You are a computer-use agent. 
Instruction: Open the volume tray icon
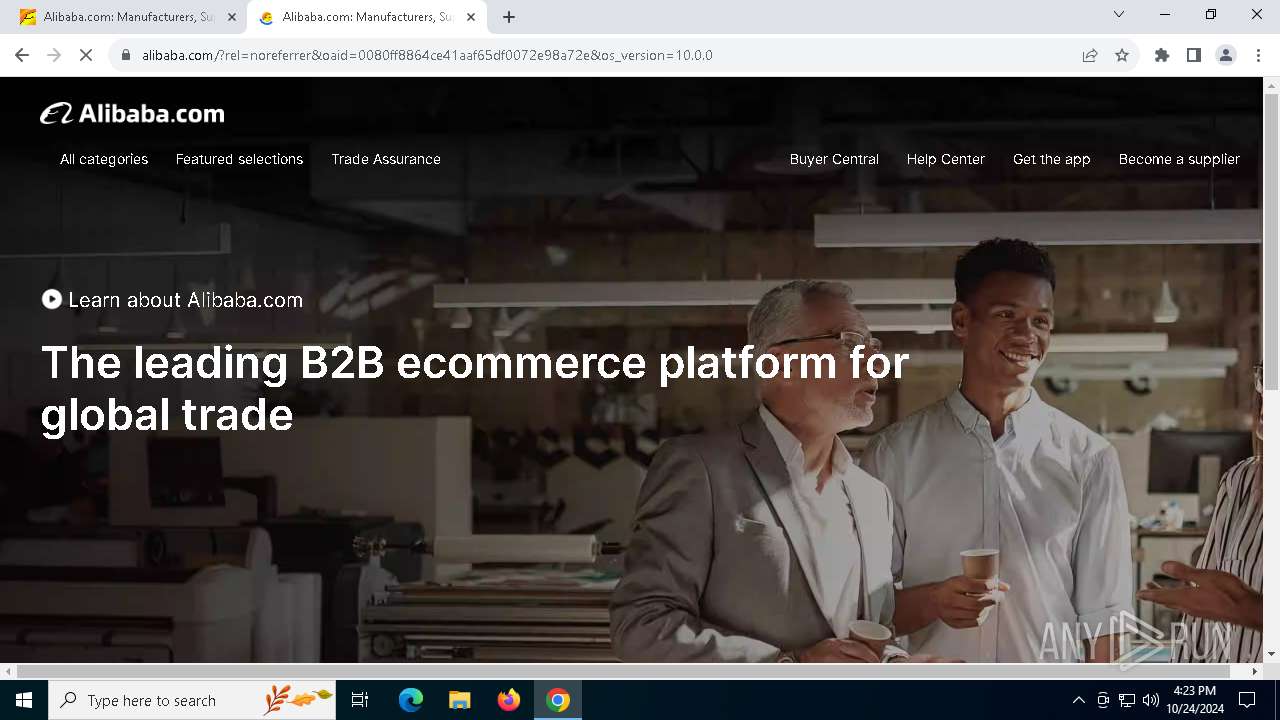1151,700
